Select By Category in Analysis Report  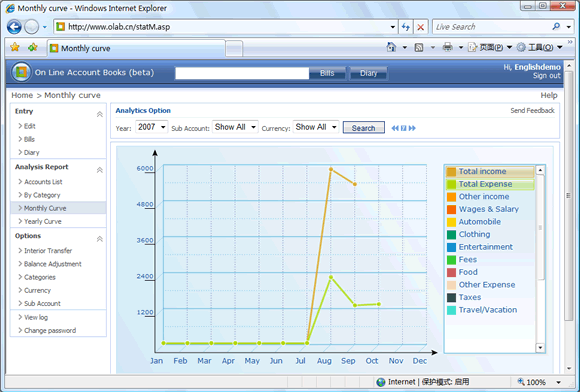pos(42,195)
